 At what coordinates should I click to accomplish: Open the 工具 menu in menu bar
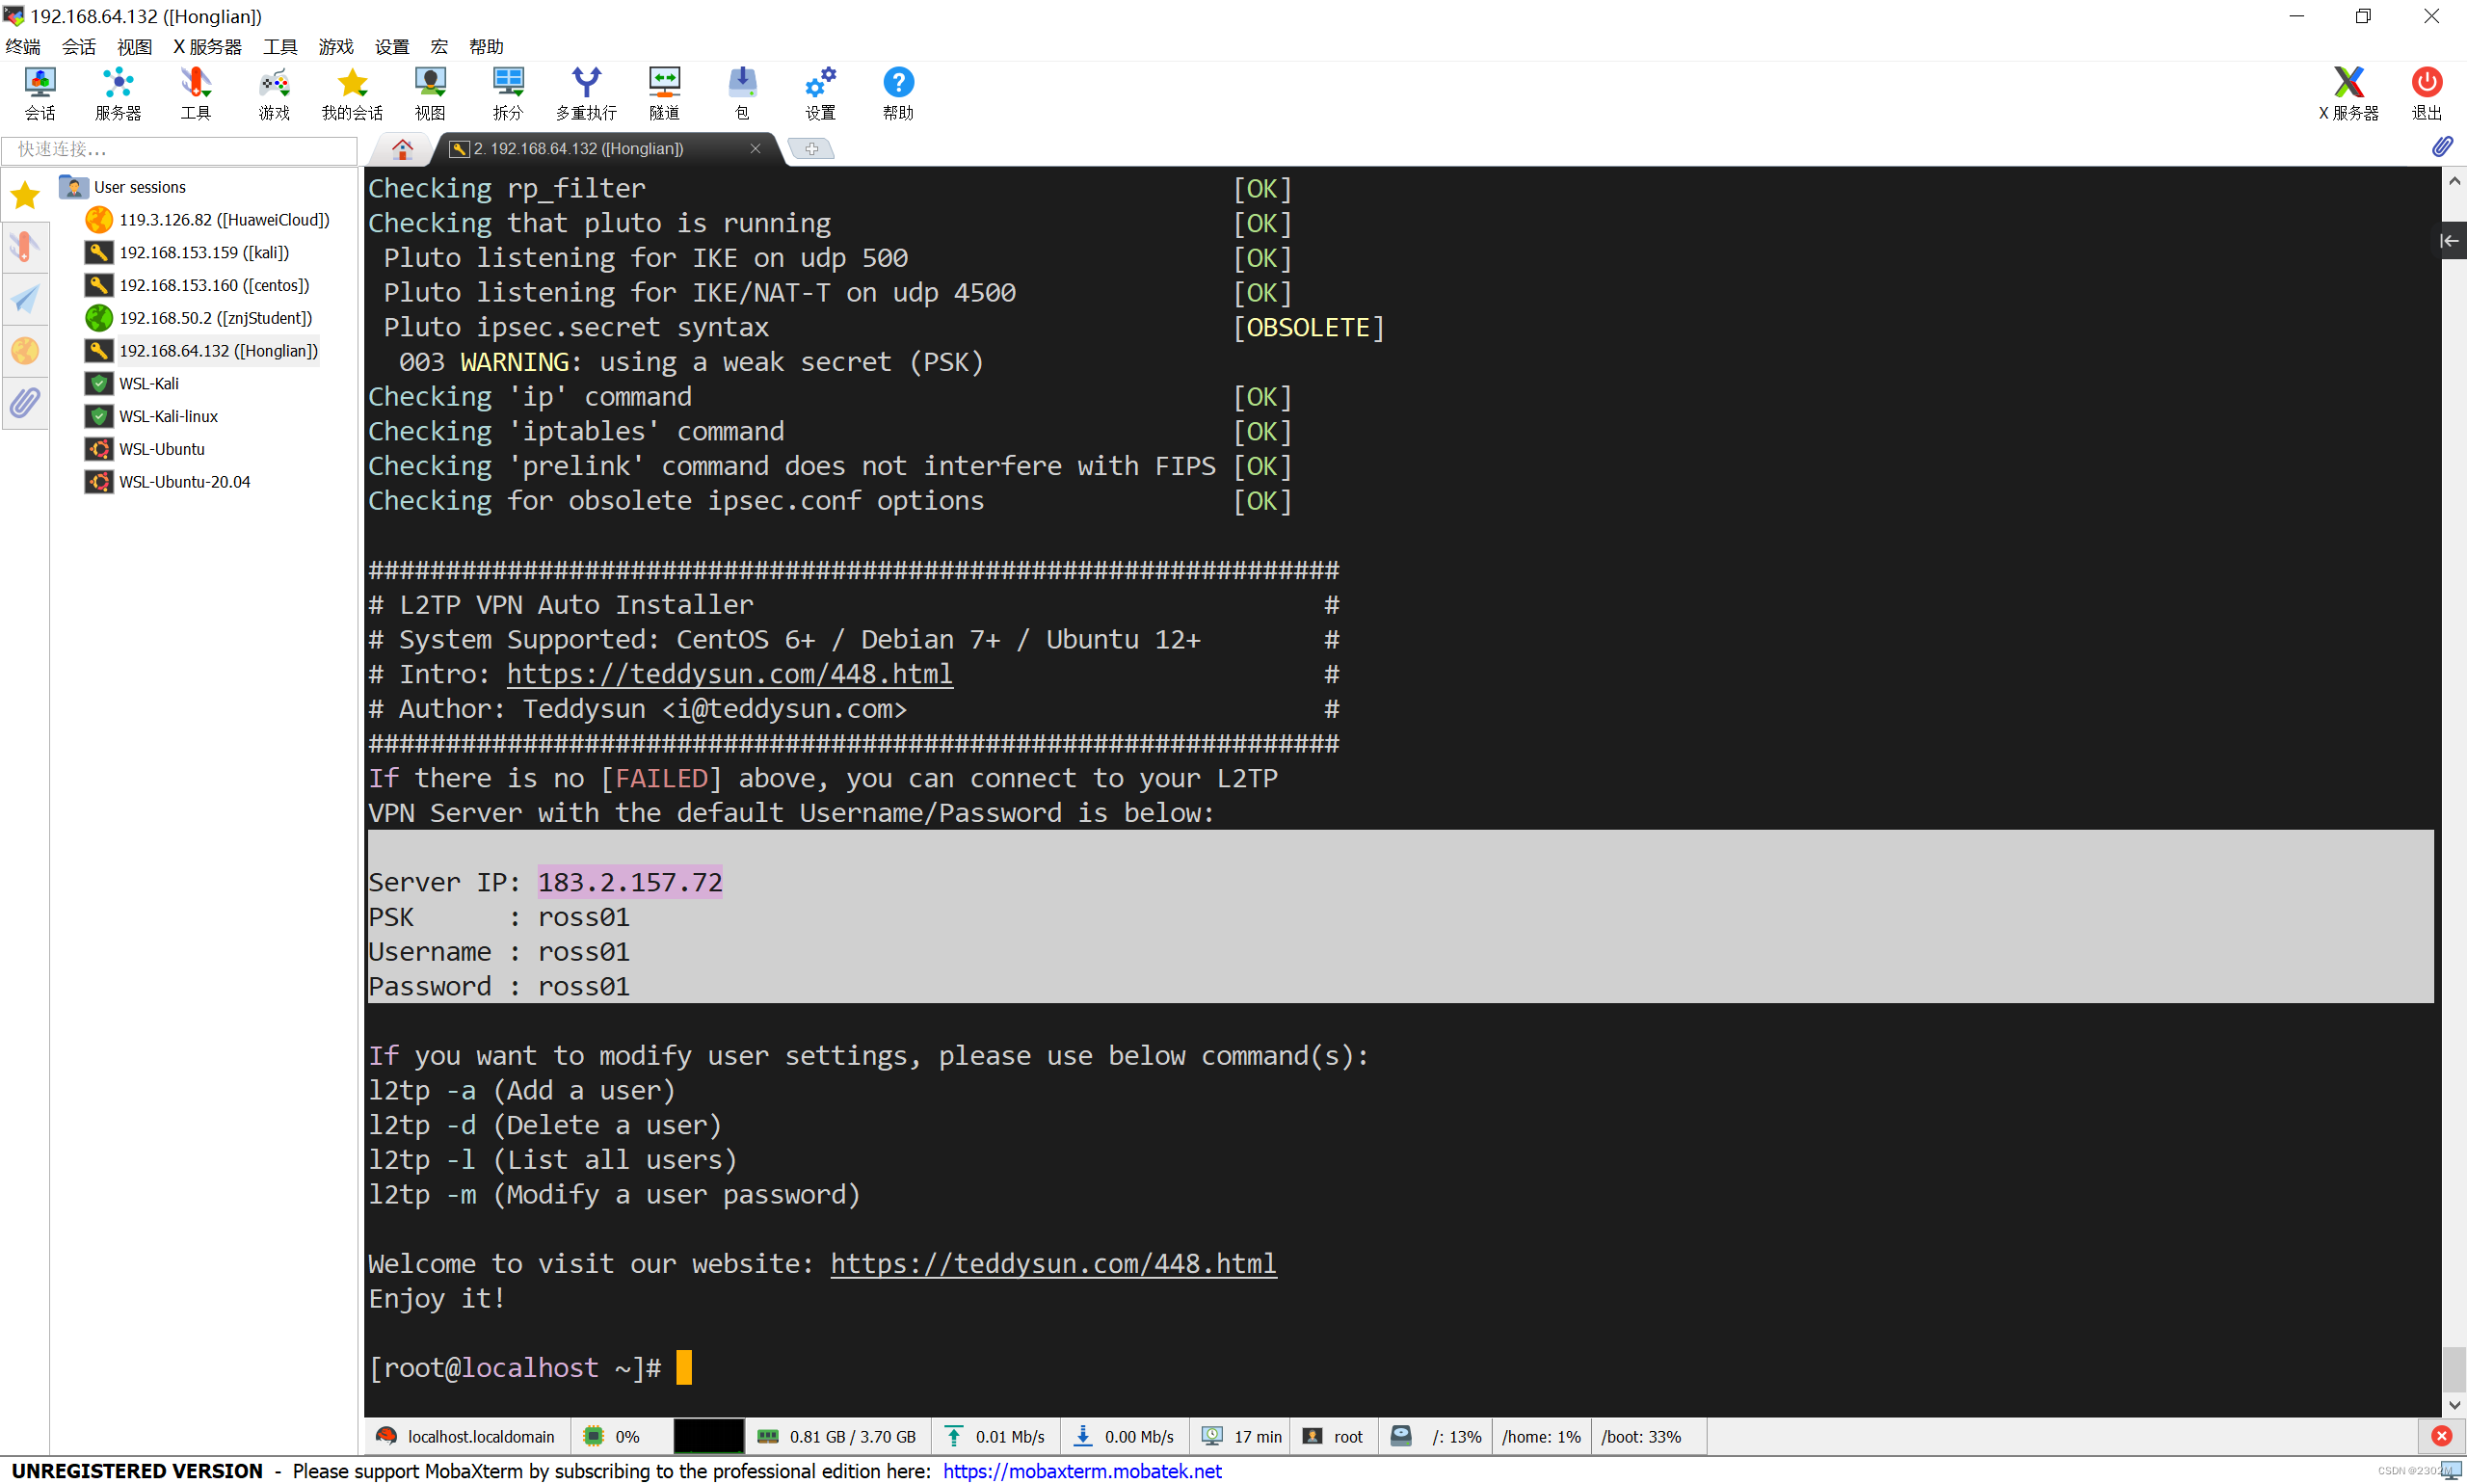280,47
